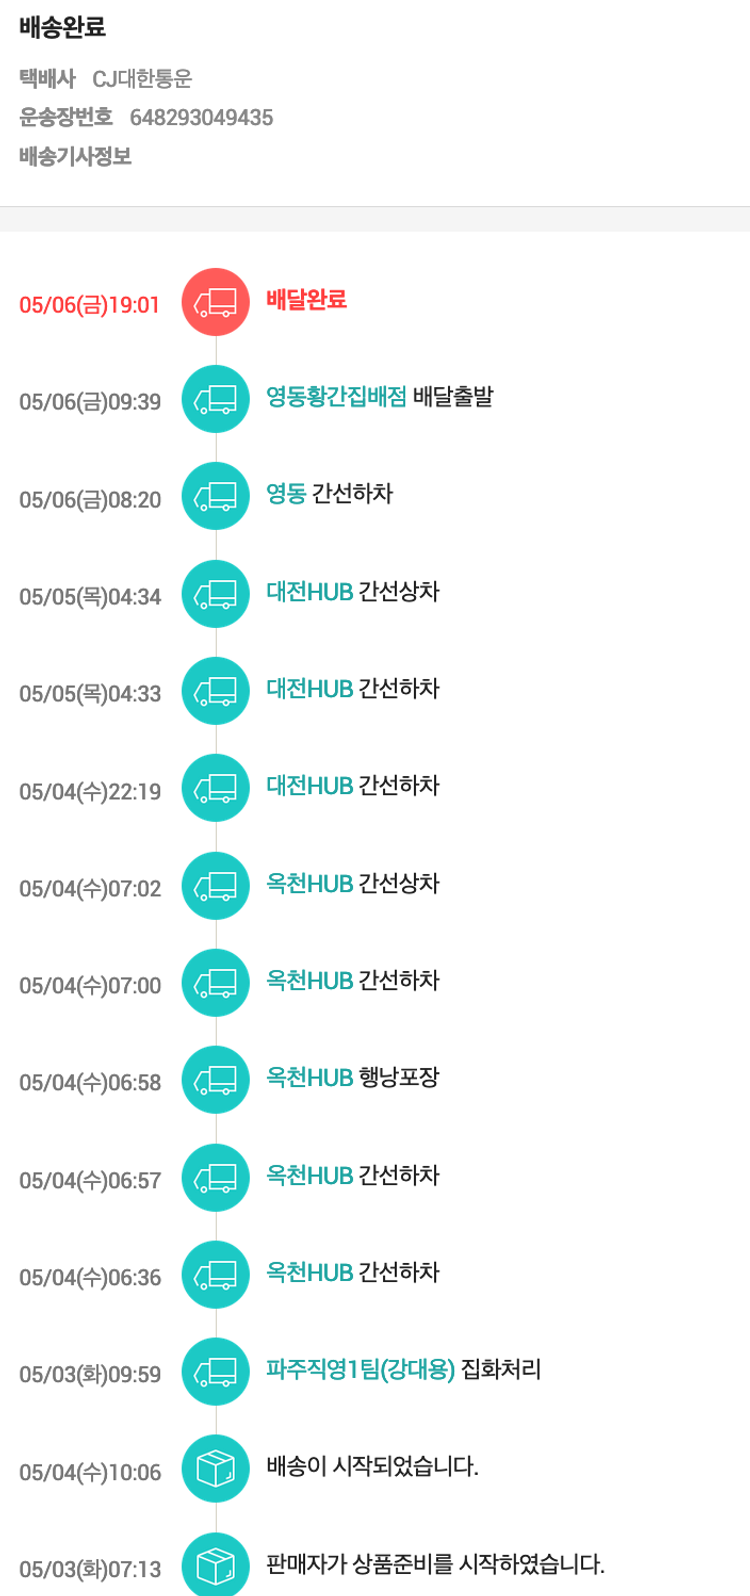
Task: Click truck icon for 대전HUB 간선상차 entry
Action: (215, 594)
